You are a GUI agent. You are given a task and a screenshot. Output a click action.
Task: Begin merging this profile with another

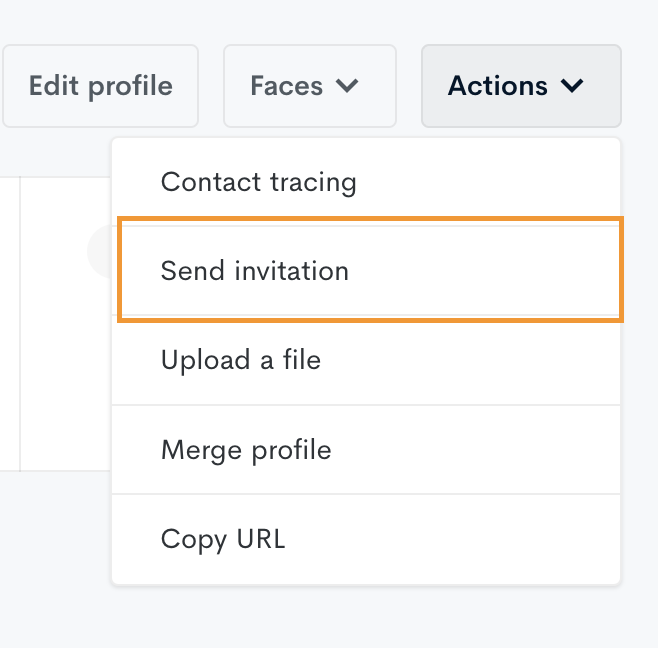366,449
